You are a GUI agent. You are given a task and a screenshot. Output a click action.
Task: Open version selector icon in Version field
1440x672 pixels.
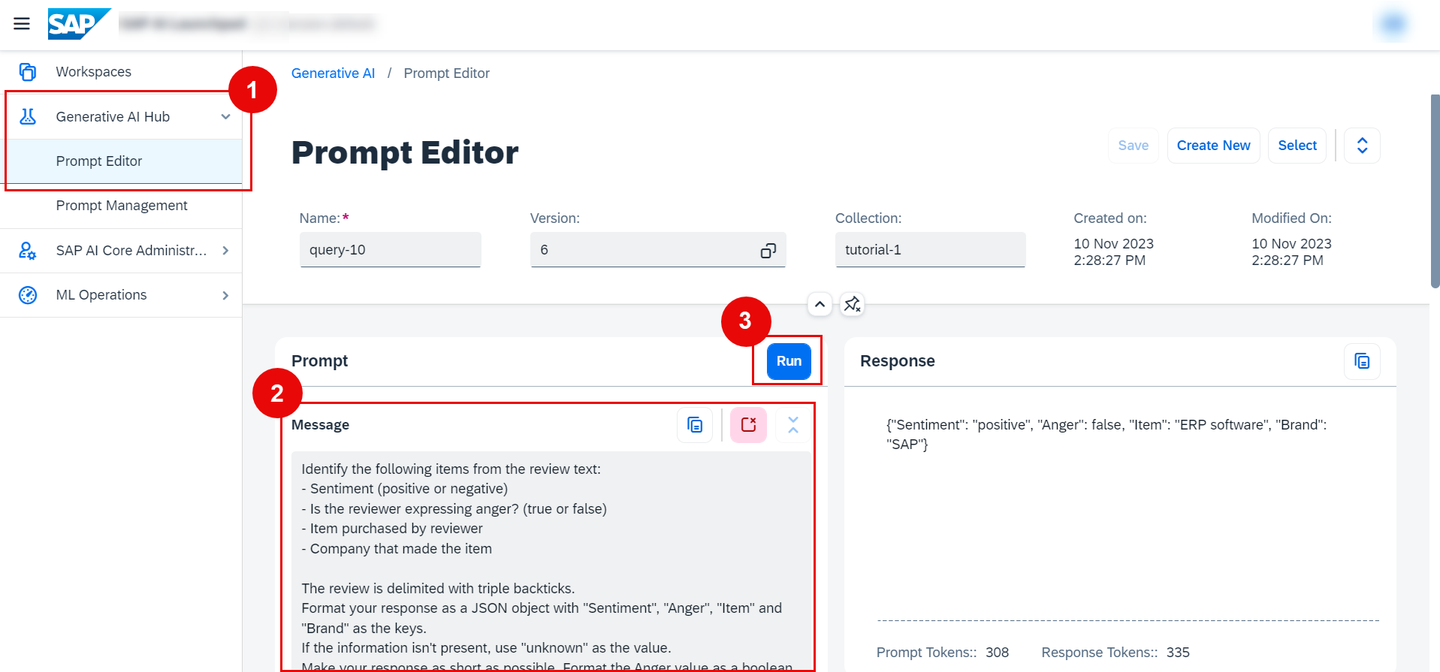point(768,250)
